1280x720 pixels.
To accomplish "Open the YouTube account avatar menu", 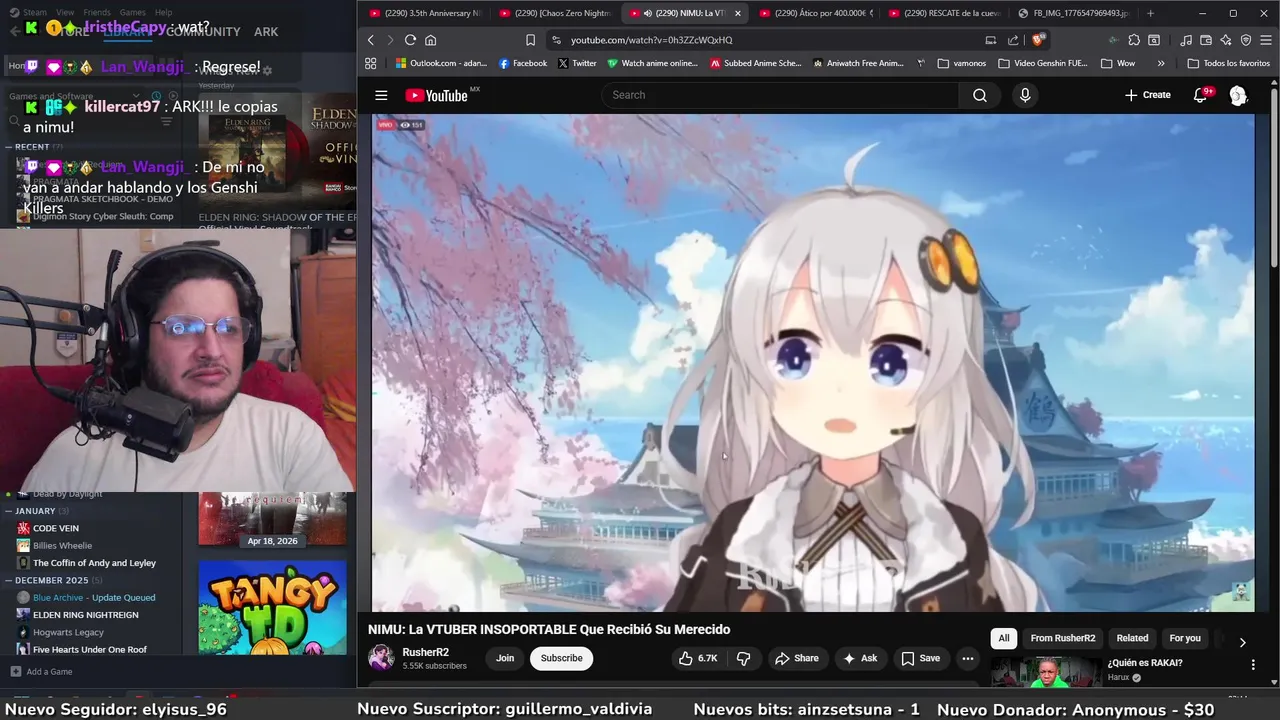I will tap(1238, 95).
